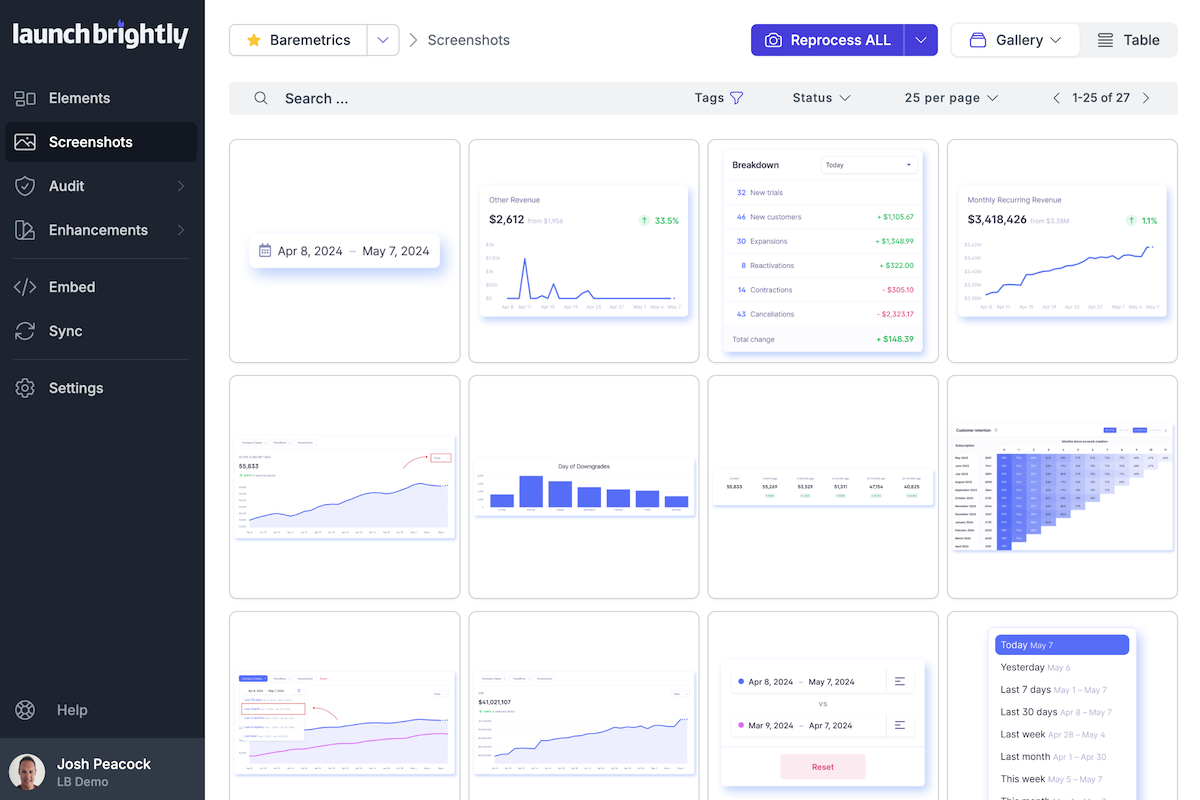Switch to Table view

[x=1128, y=40]
